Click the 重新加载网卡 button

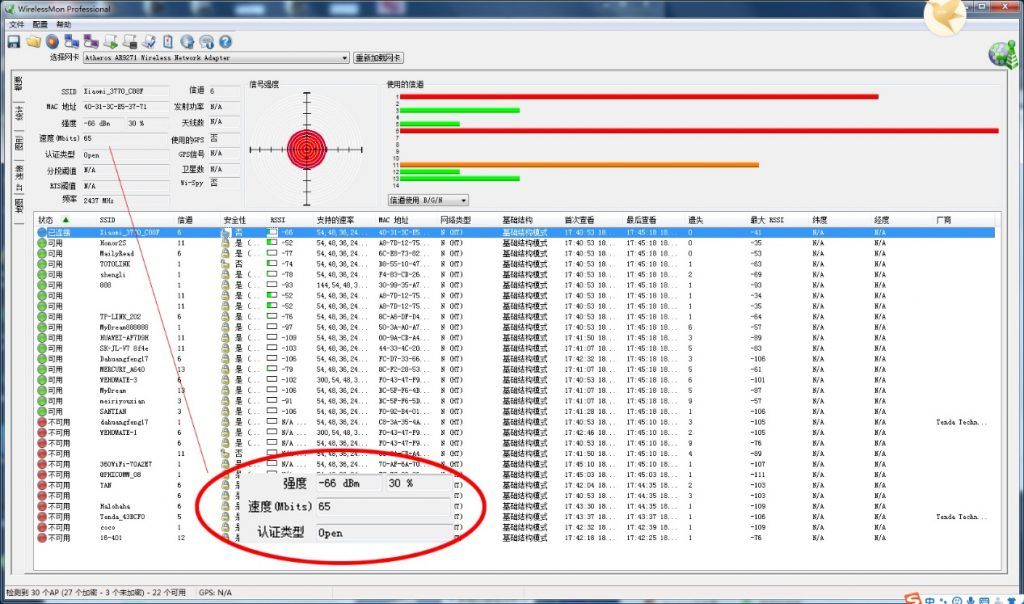pos(378,57)
